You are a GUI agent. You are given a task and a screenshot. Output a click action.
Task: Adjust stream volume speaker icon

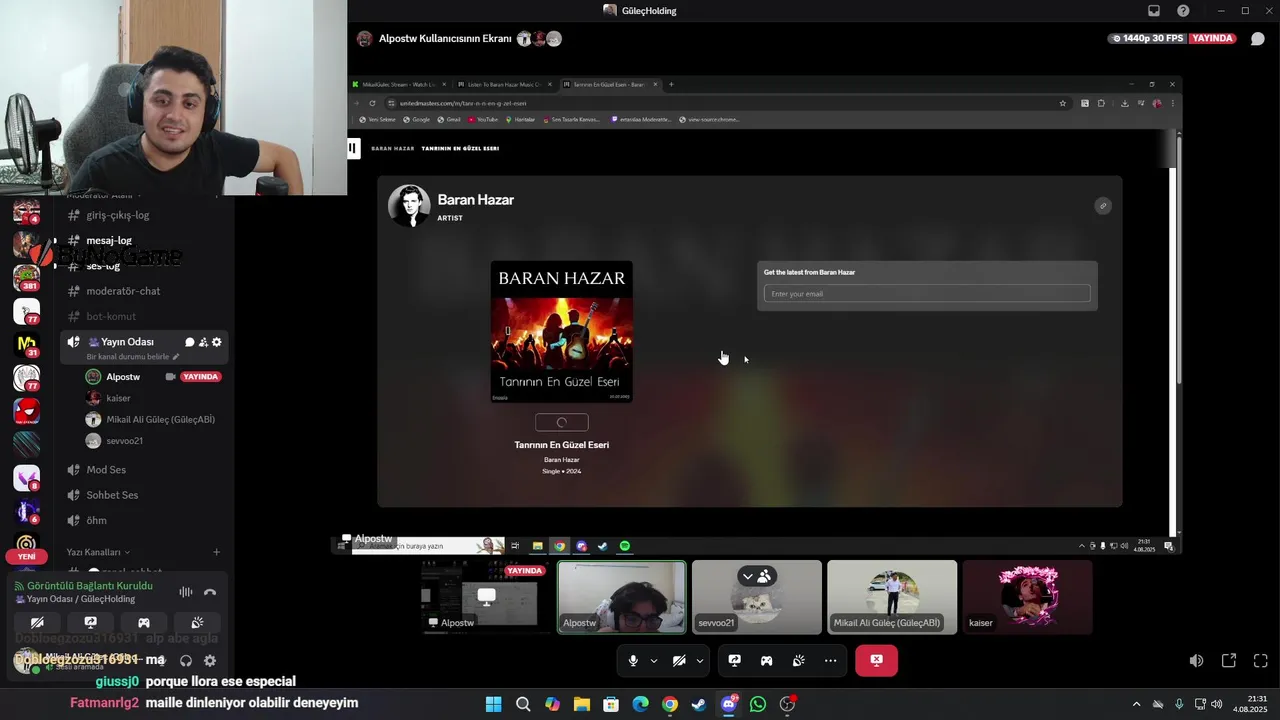click(x=1196, y=661)
